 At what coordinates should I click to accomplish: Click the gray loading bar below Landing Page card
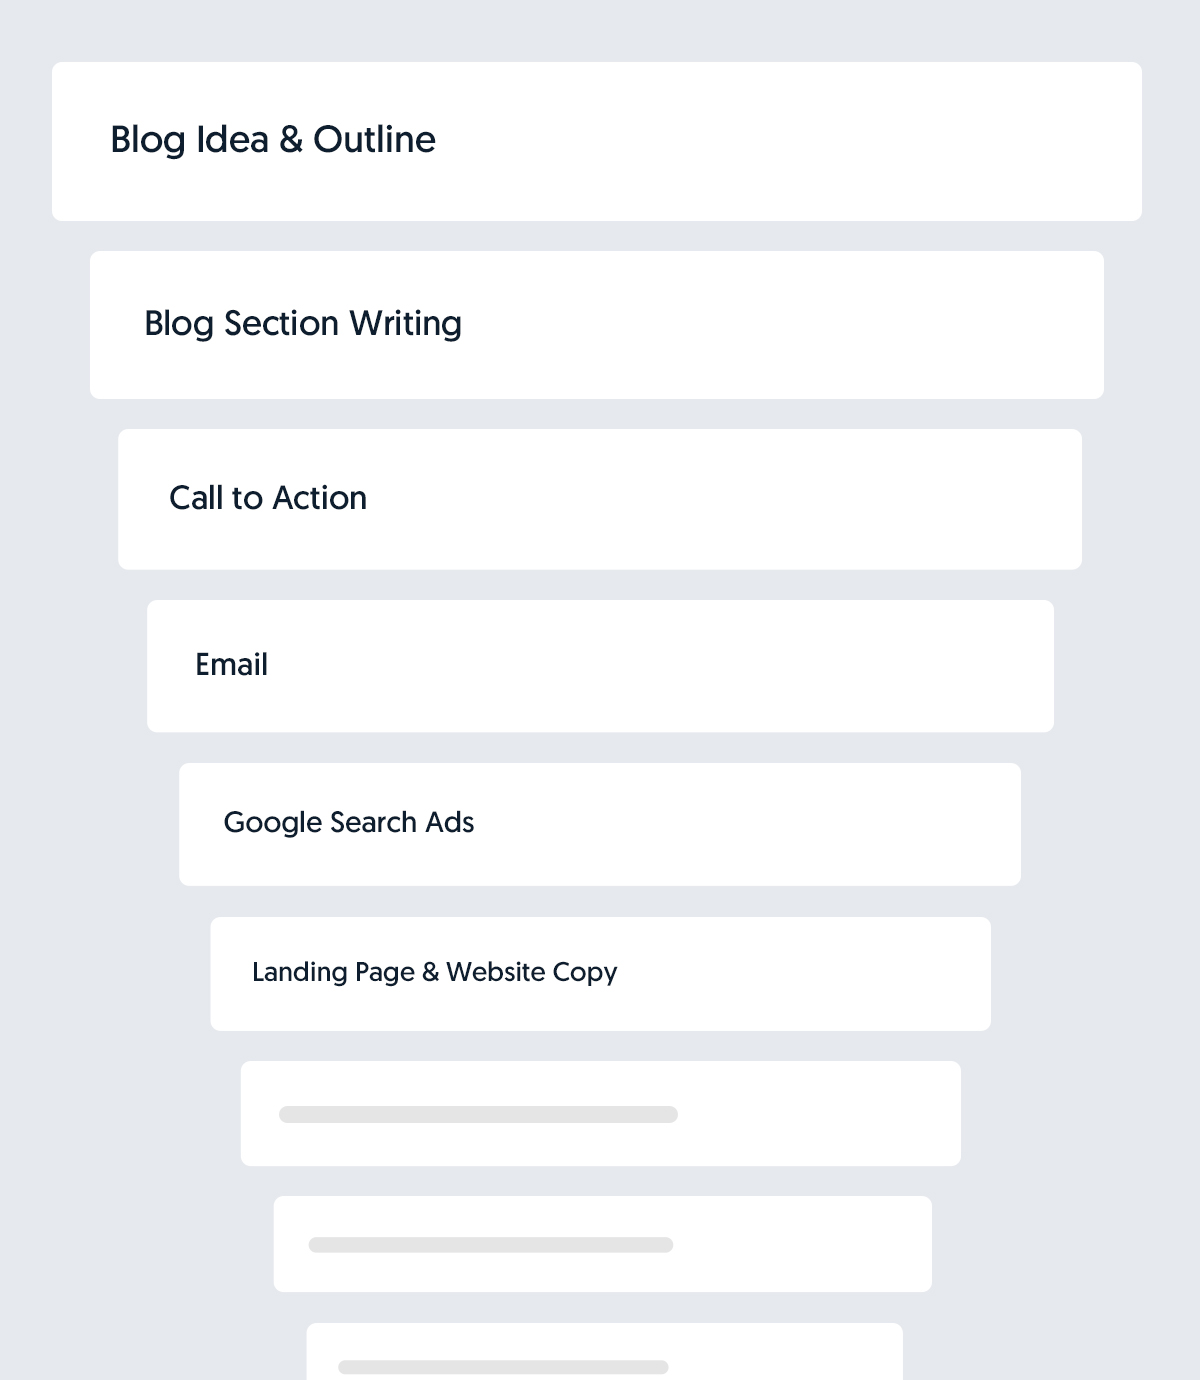tap(478, 1114)
